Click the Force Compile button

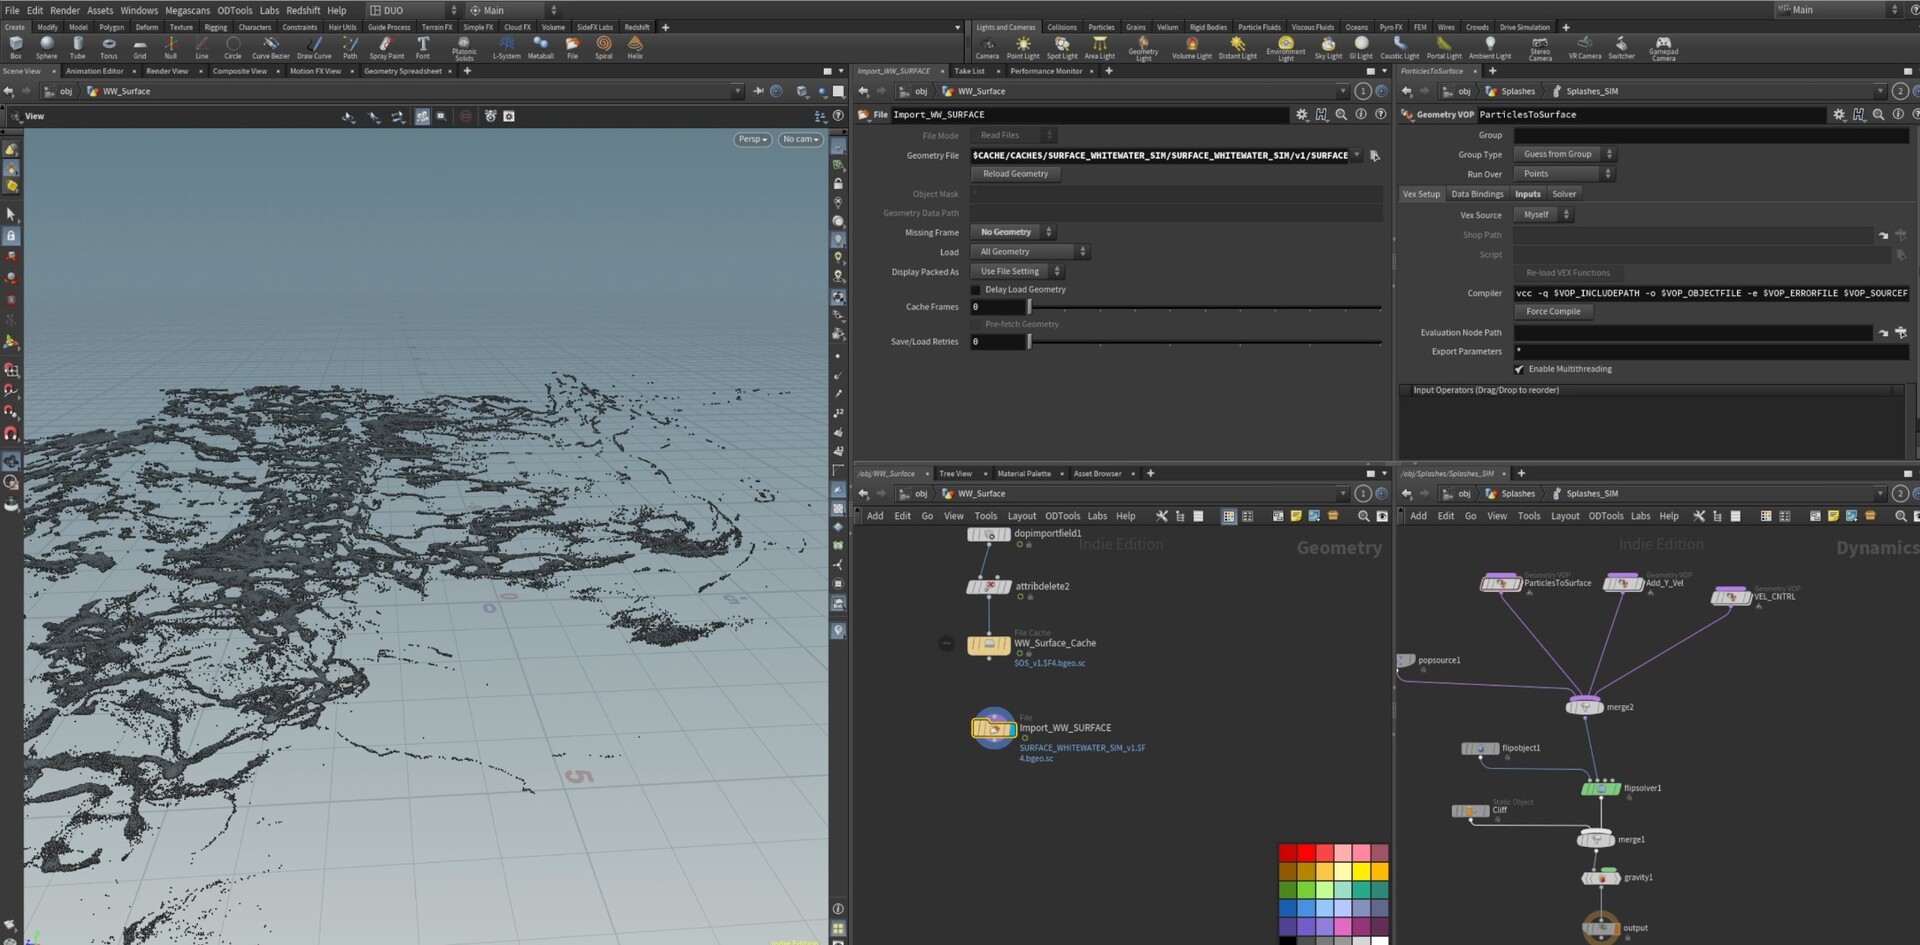click(x=1552, y=311)
